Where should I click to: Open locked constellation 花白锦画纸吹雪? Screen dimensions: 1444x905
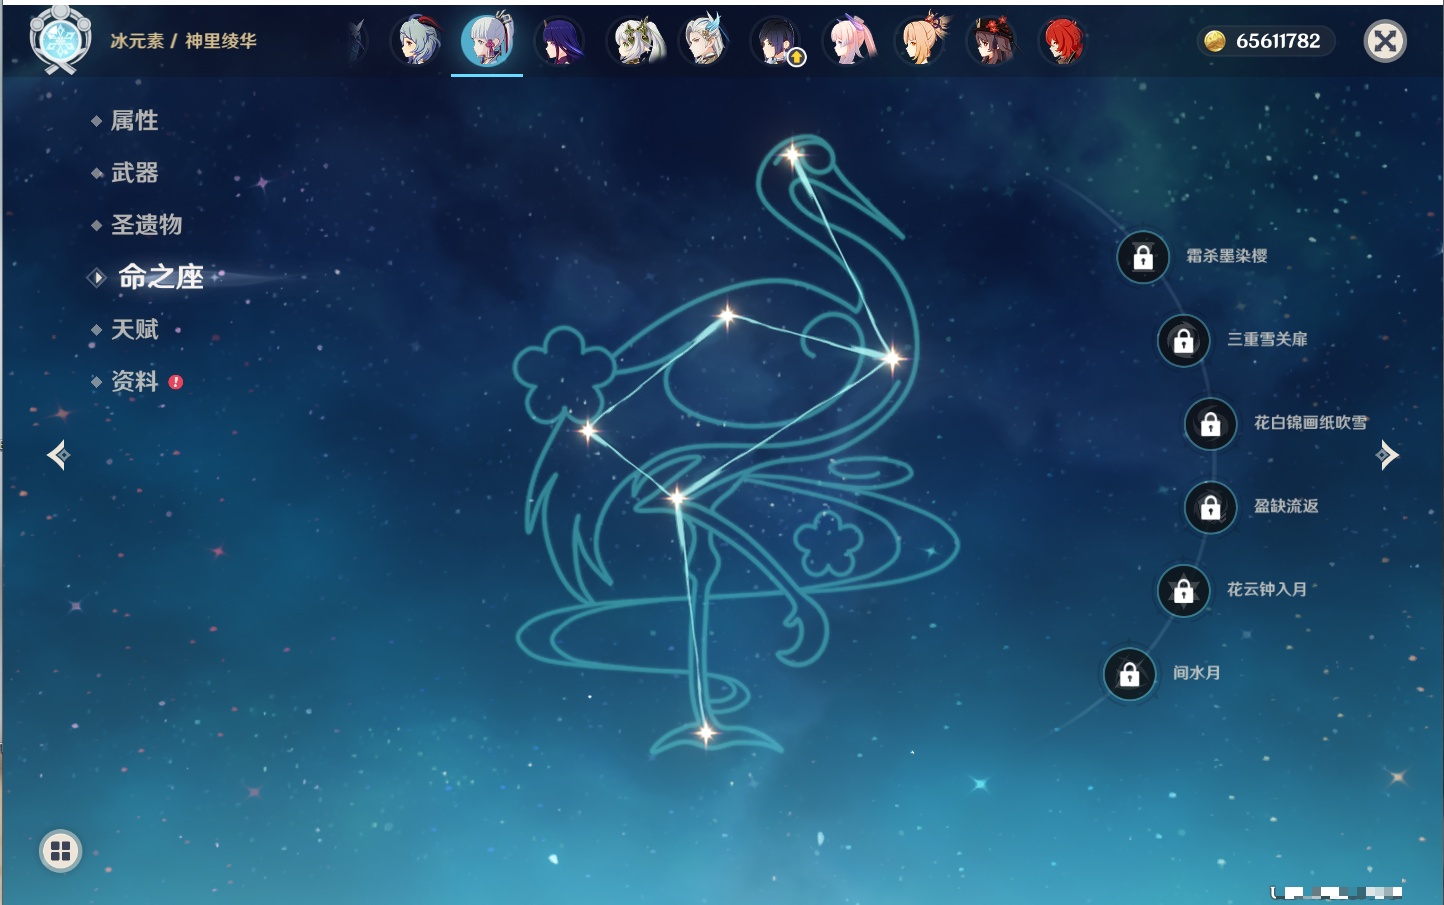tap(1210, 423)
